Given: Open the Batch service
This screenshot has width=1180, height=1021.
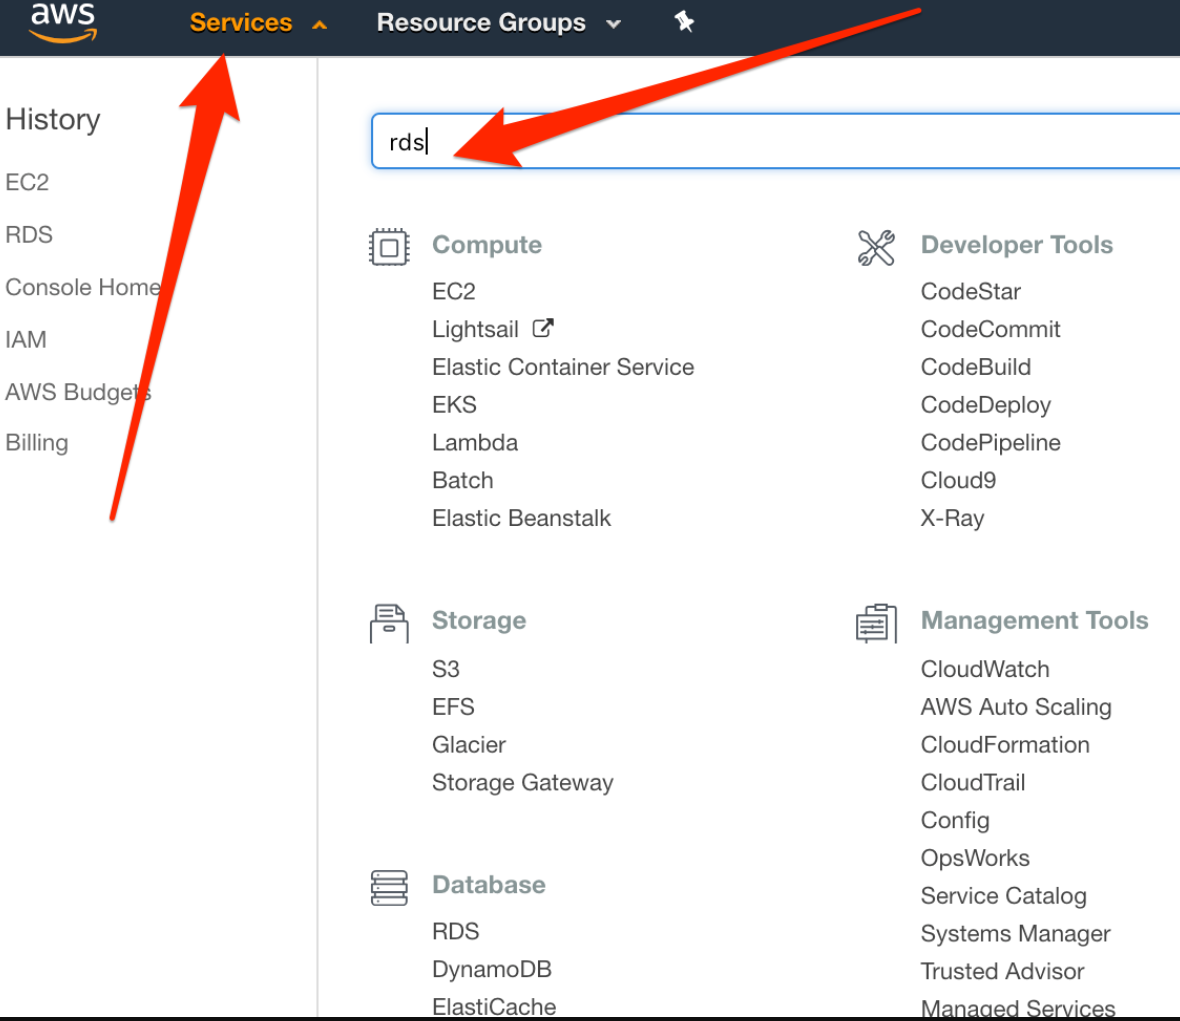Looking at the screenshot, I should click(x=463, y=480).
